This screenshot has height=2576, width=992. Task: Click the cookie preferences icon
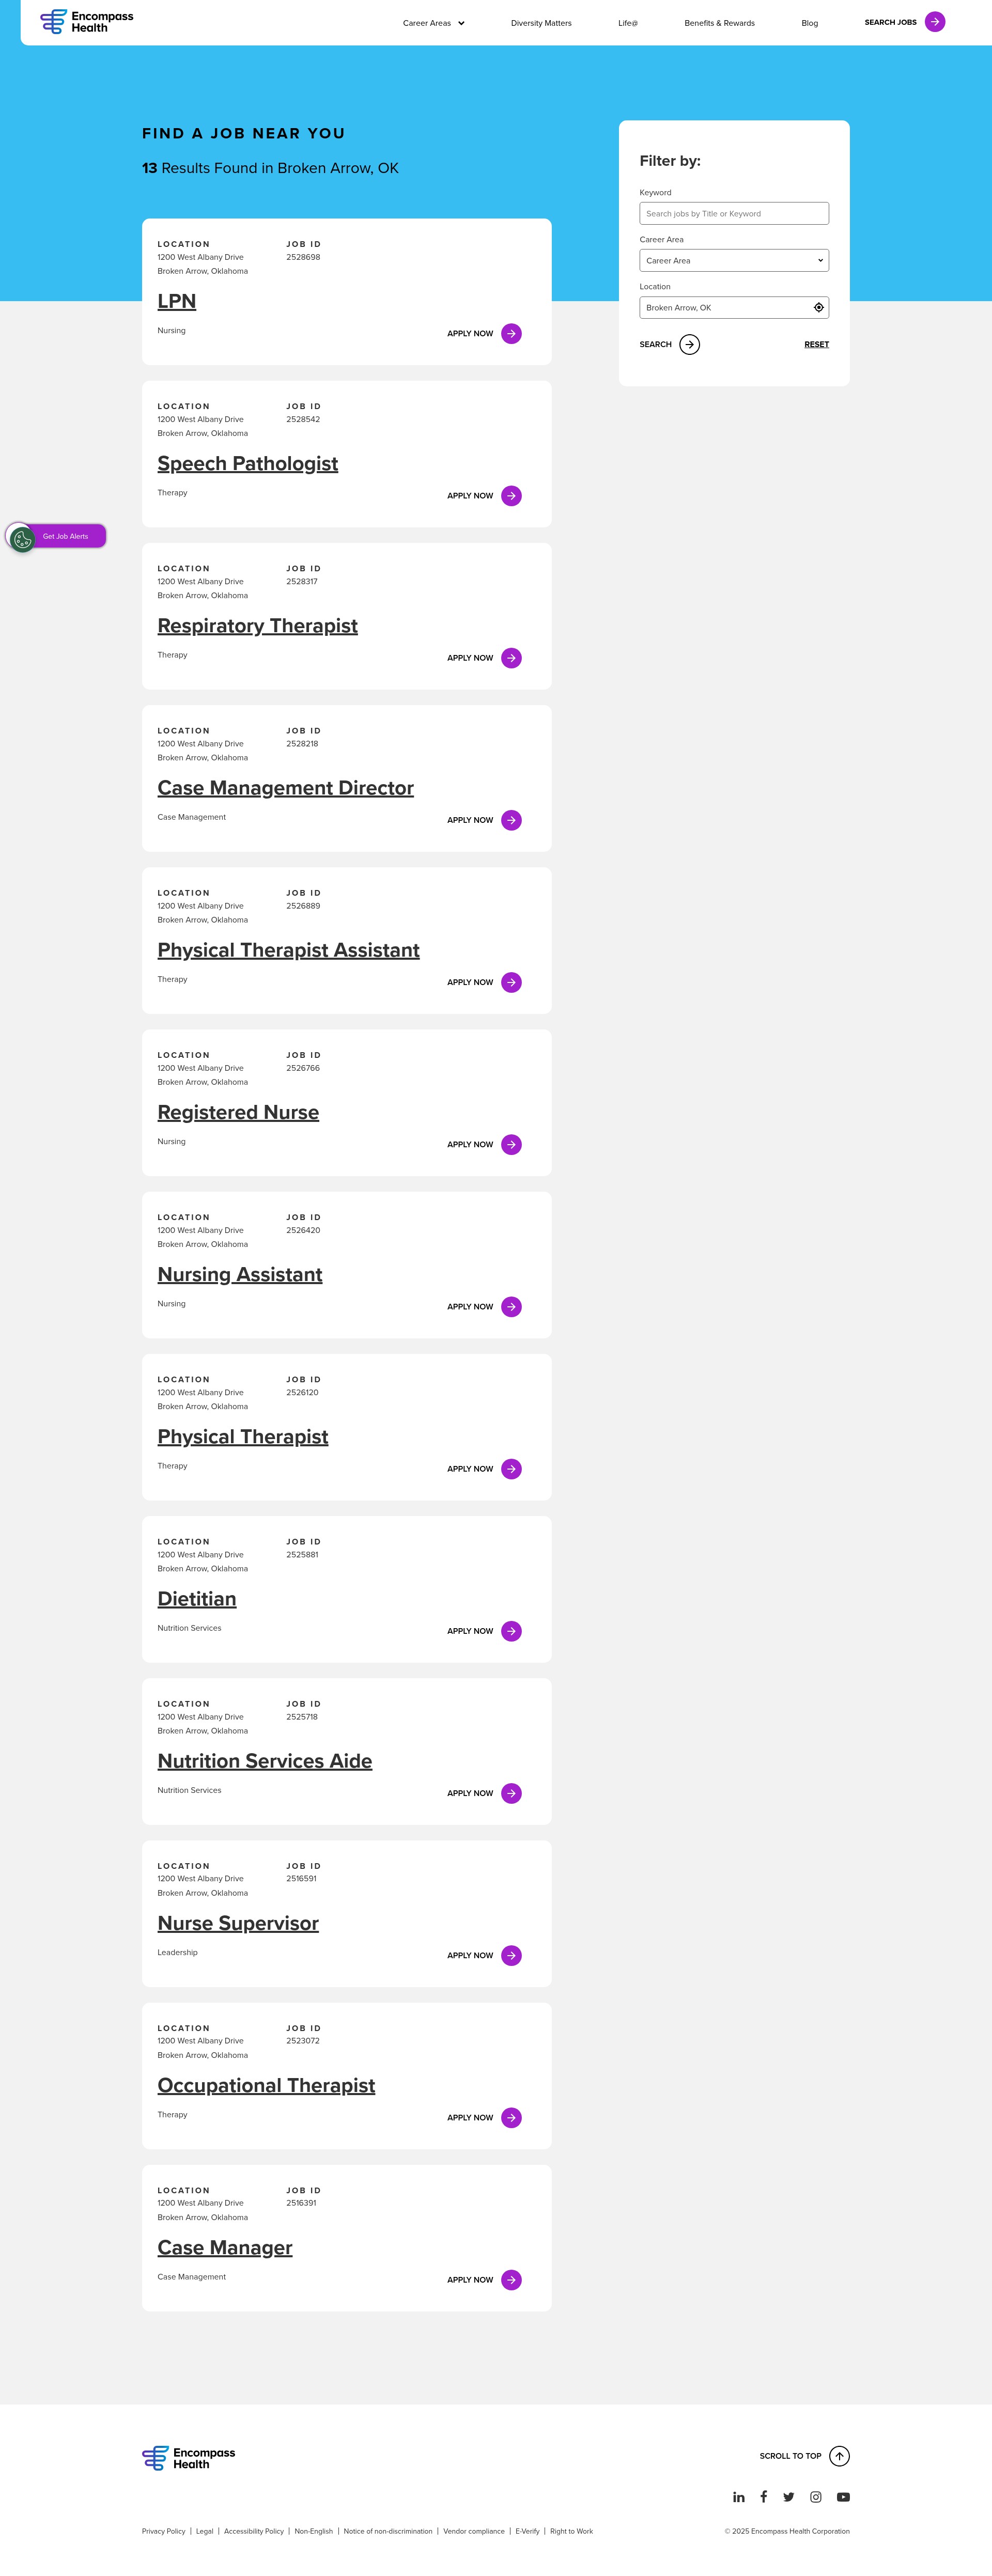pyautogui.click(x=22, y=539)
